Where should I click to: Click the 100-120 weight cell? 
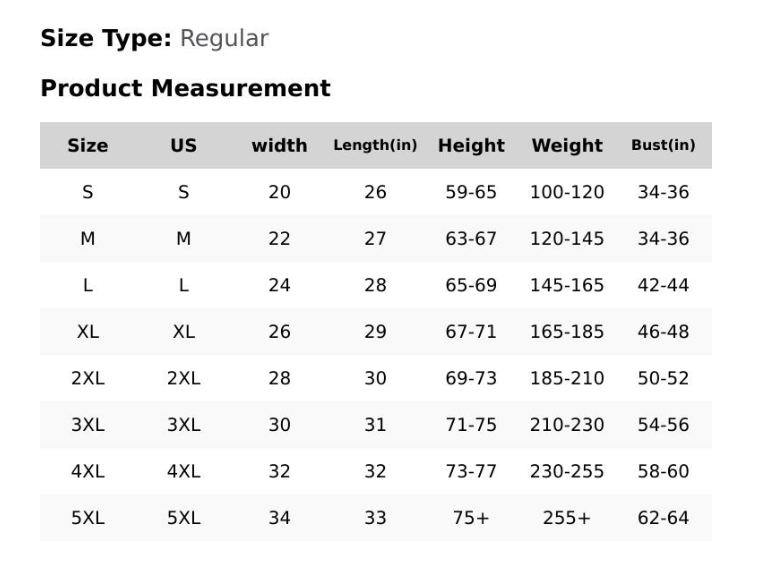click(567, 192)
